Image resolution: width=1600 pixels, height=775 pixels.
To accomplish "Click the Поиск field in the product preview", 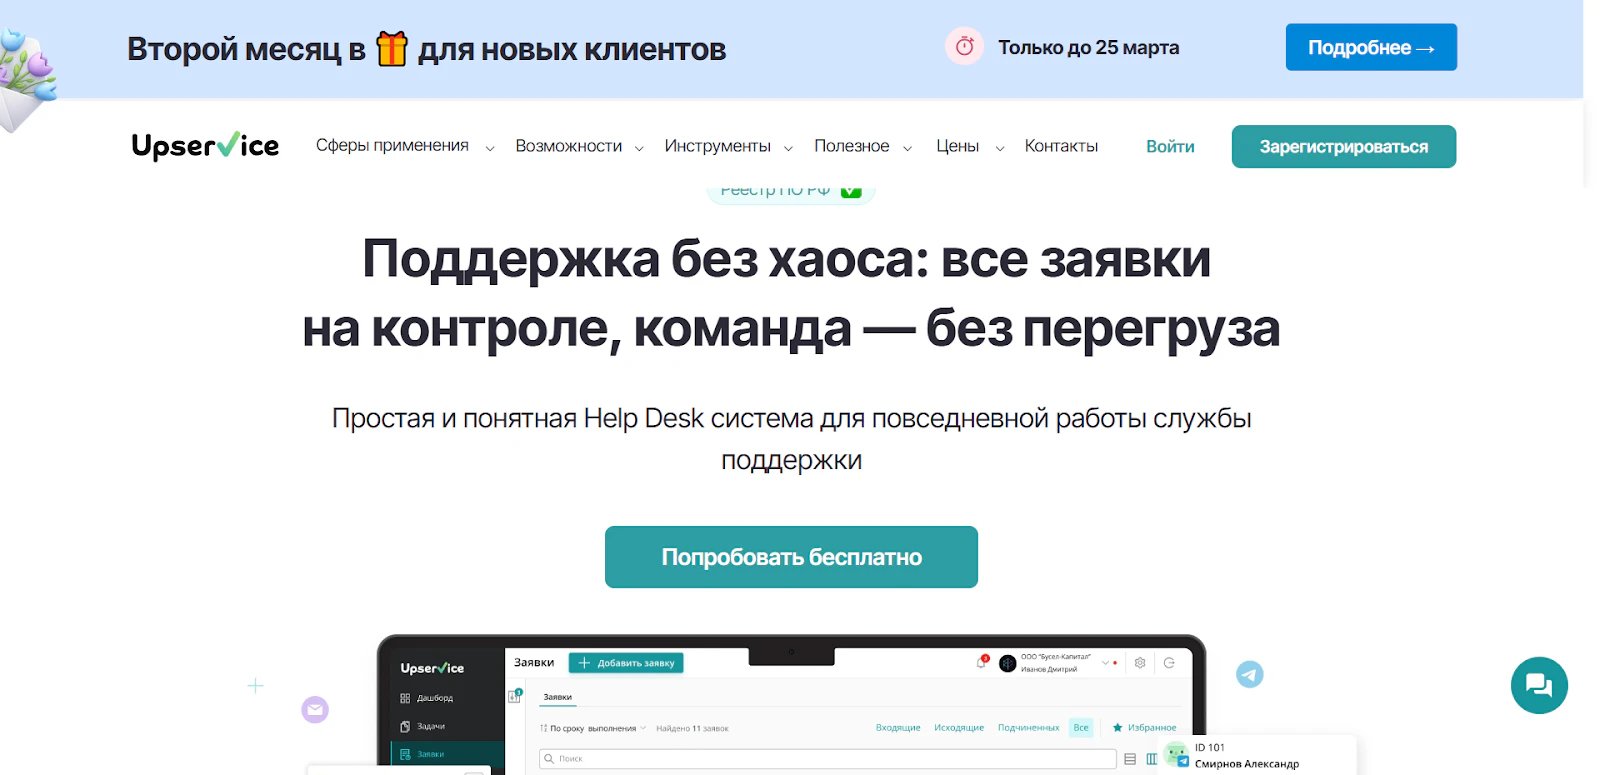I will [828, 759].
